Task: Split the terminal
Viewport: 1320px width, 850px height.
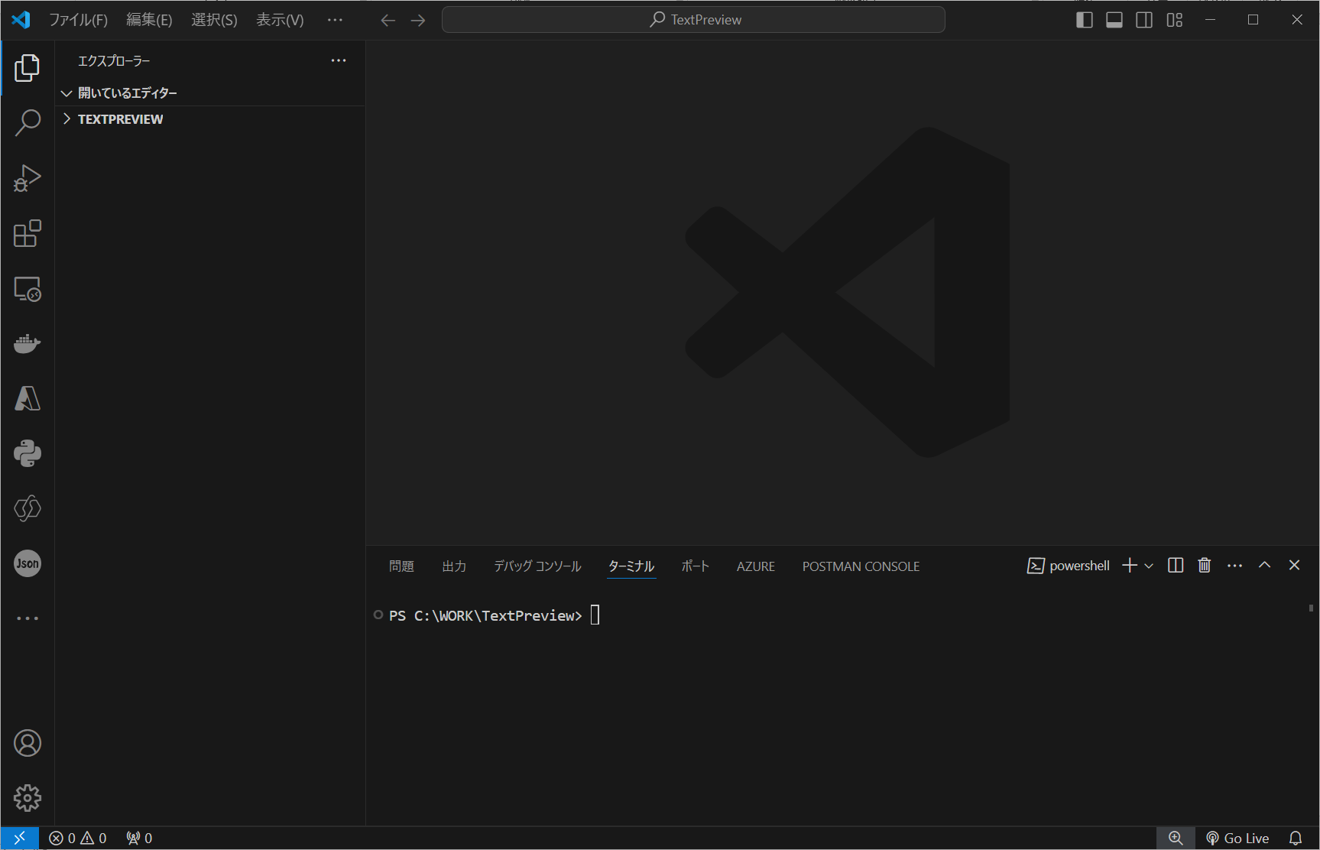Action: pos(1176,566)
